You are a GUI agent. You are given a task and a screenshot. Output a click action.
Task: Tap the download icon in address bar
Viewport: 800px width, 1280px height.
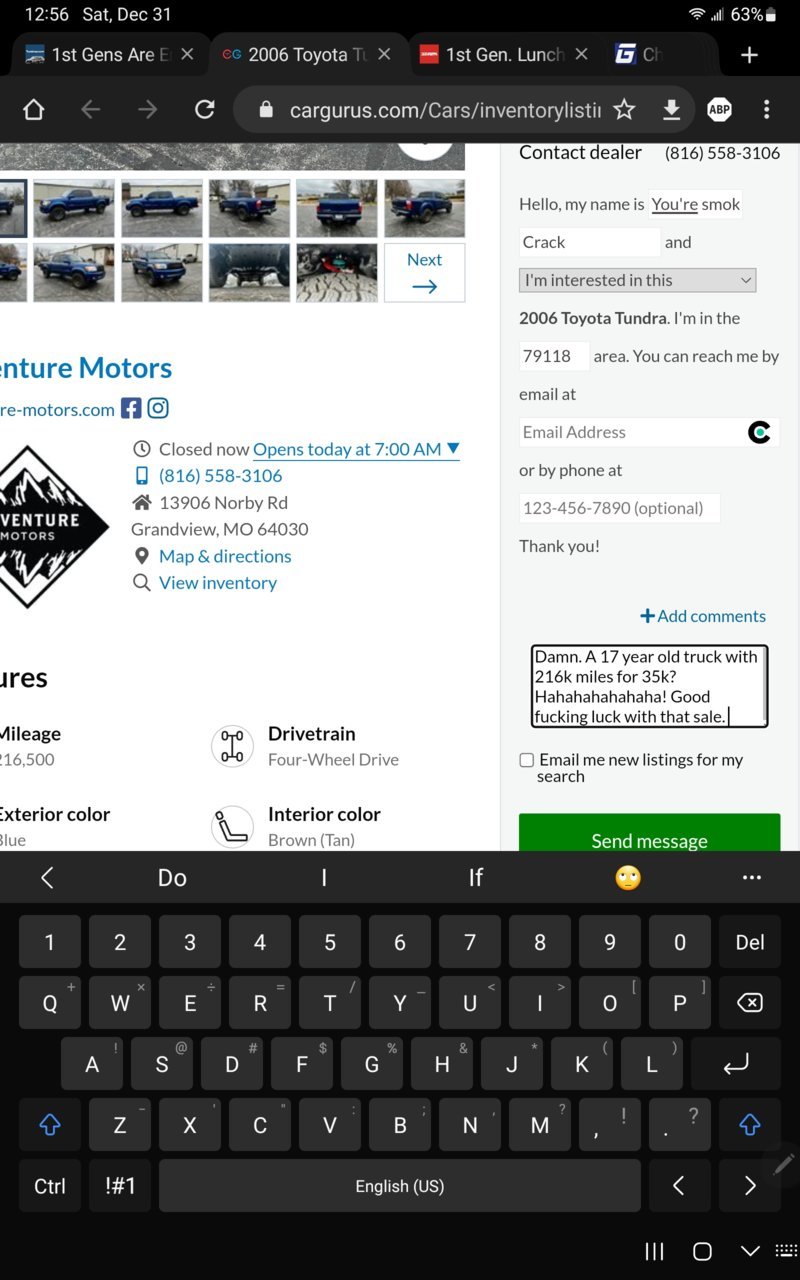click(x=672, y=110)
